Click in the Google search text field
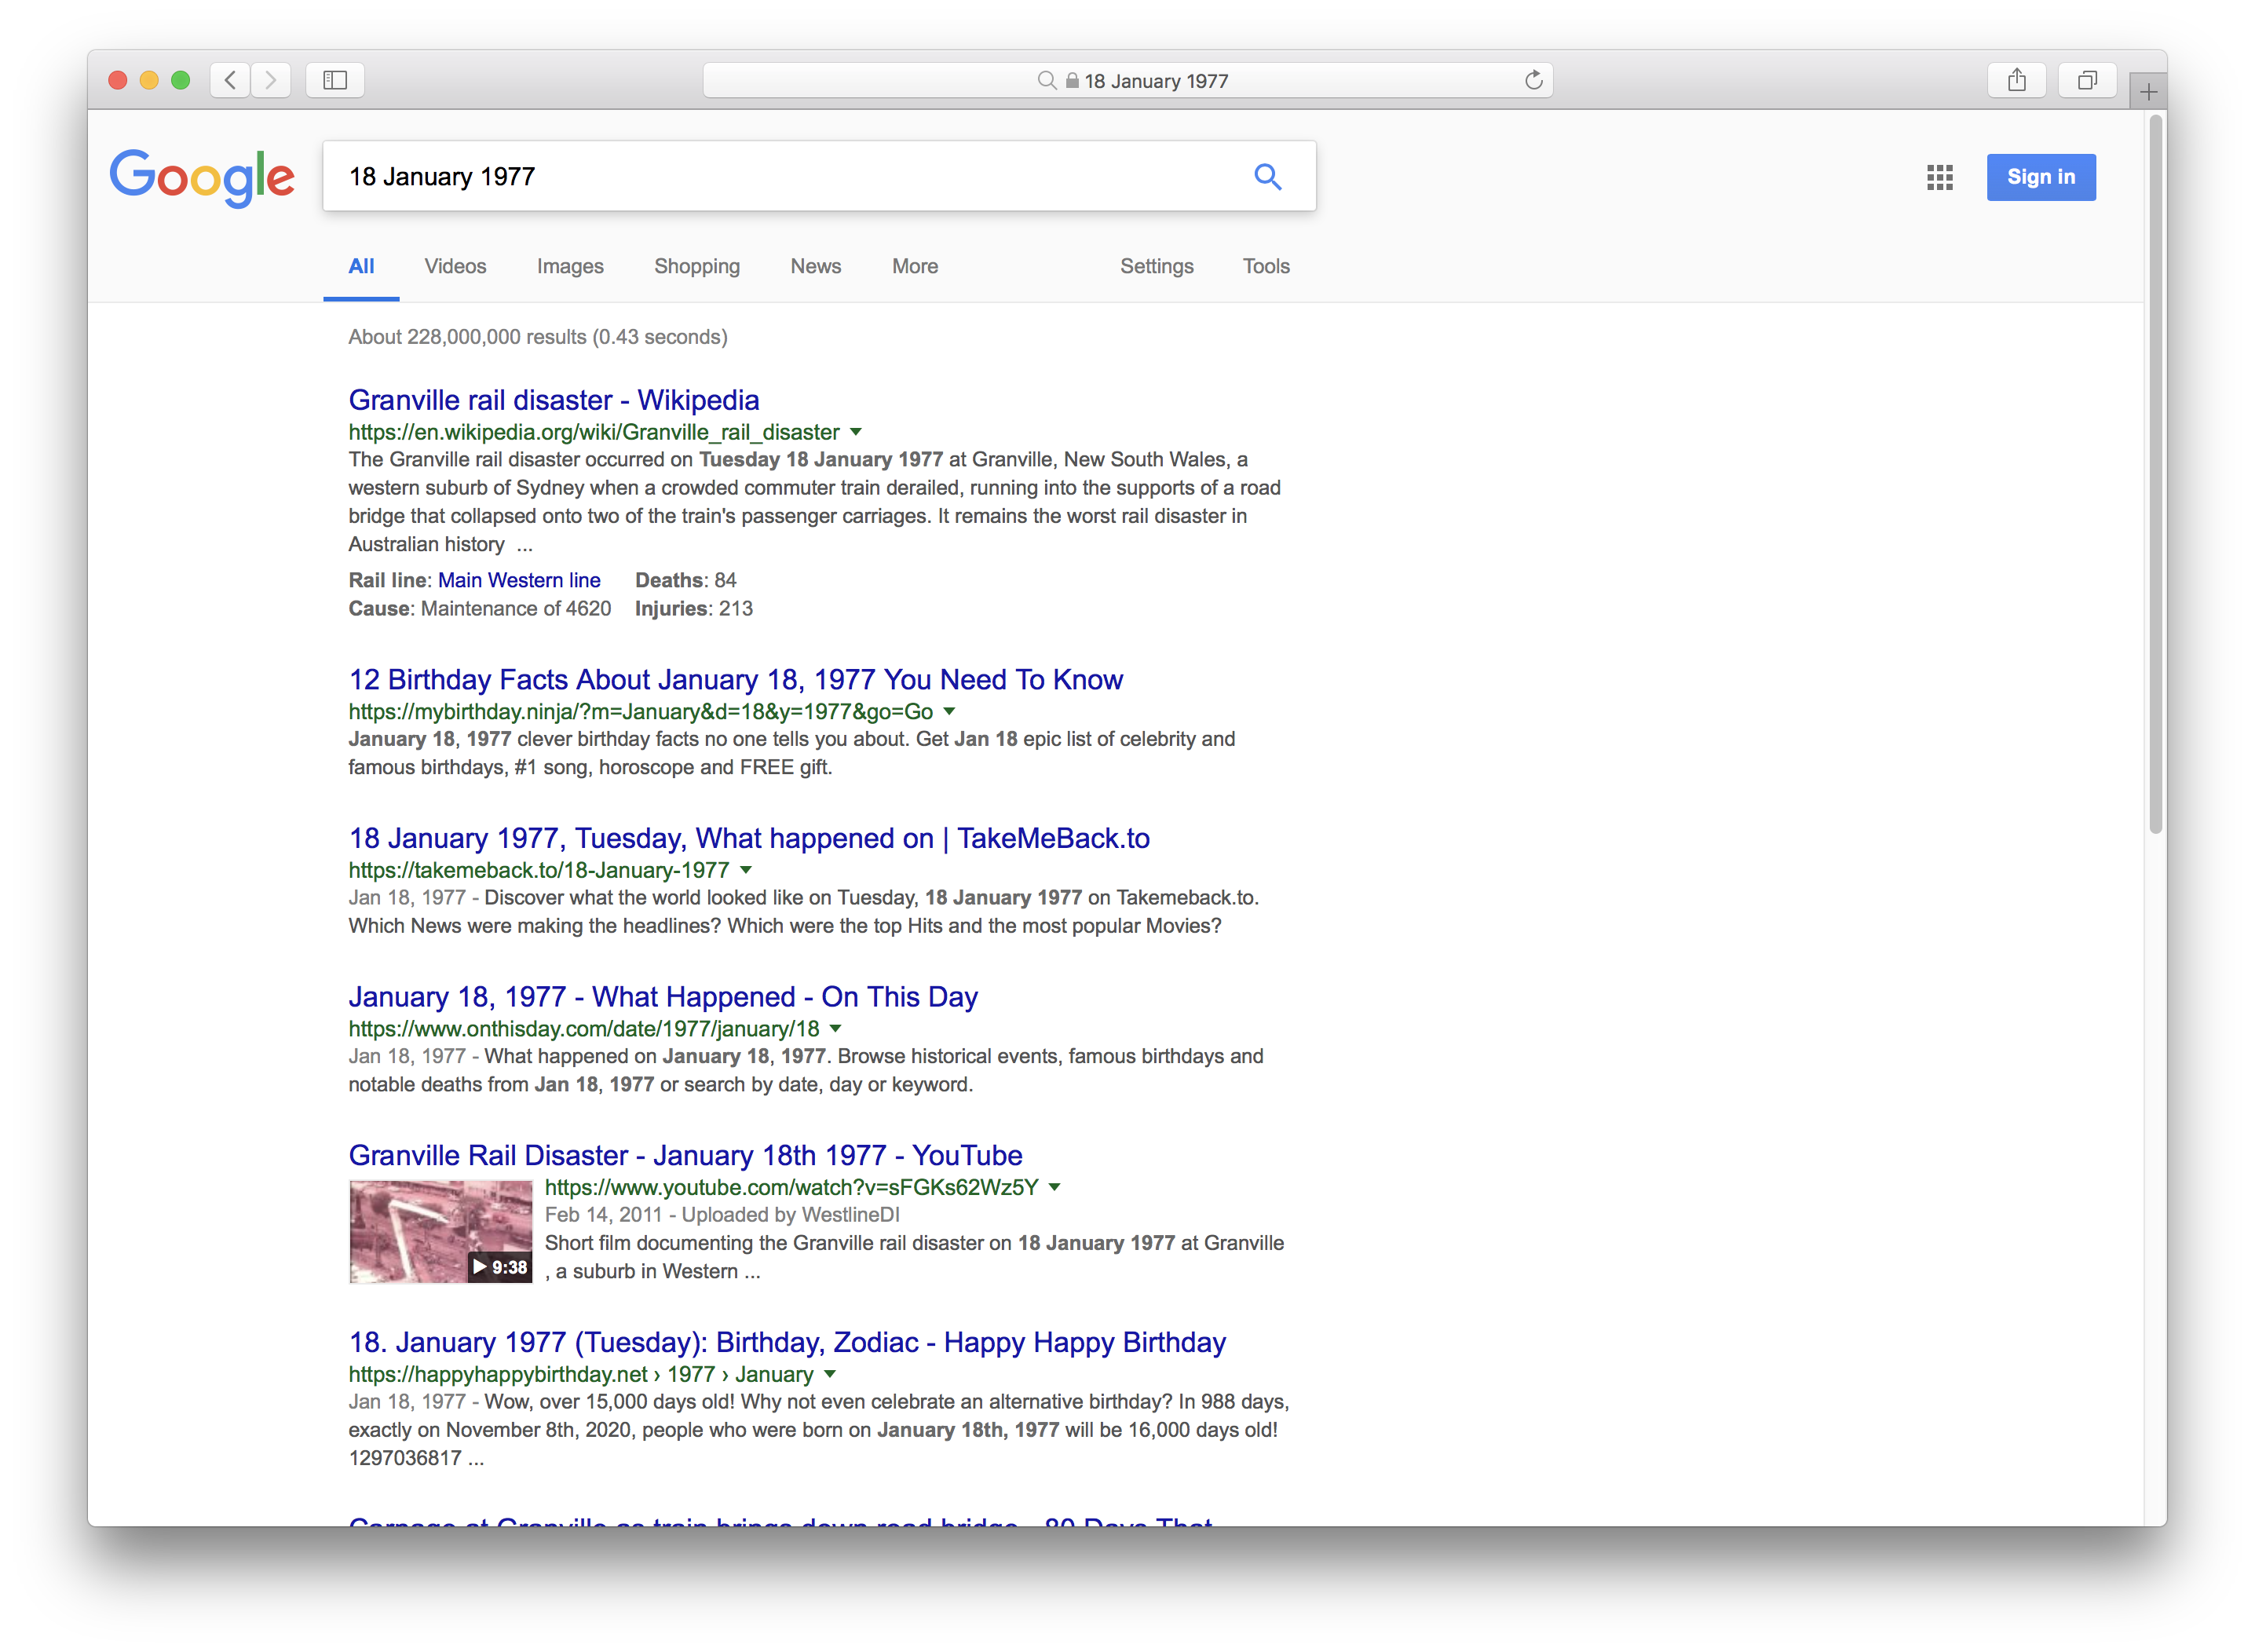Viewport: 2255px width, 1652px height. pyautogui.click(x=780, y=177)
